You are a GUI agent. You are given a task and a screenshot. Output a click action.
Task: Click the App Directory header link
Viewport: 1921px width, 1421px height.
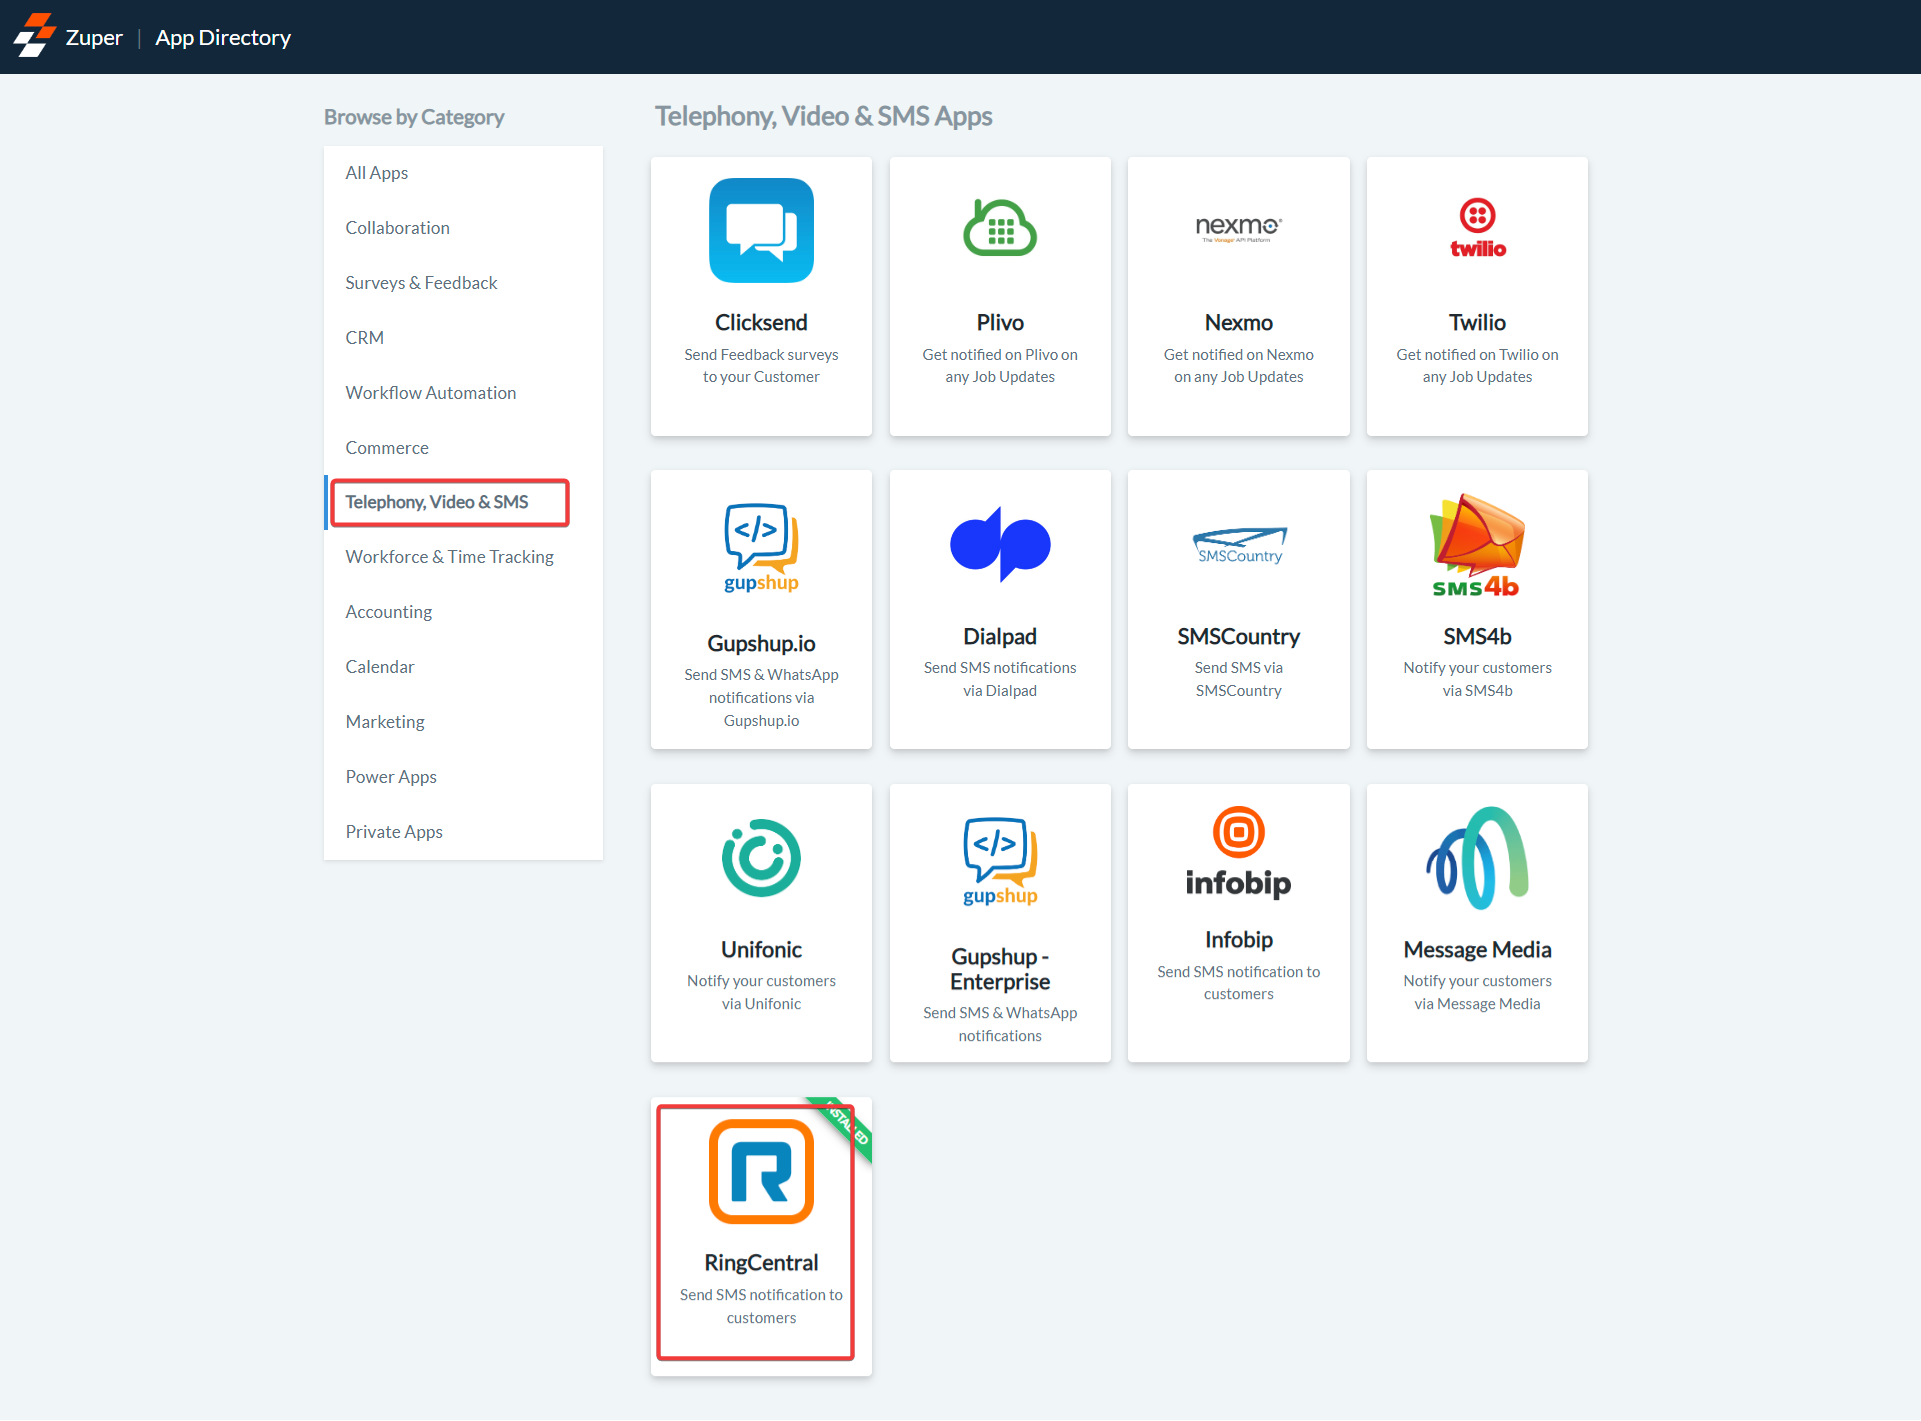tap(223, 37)
